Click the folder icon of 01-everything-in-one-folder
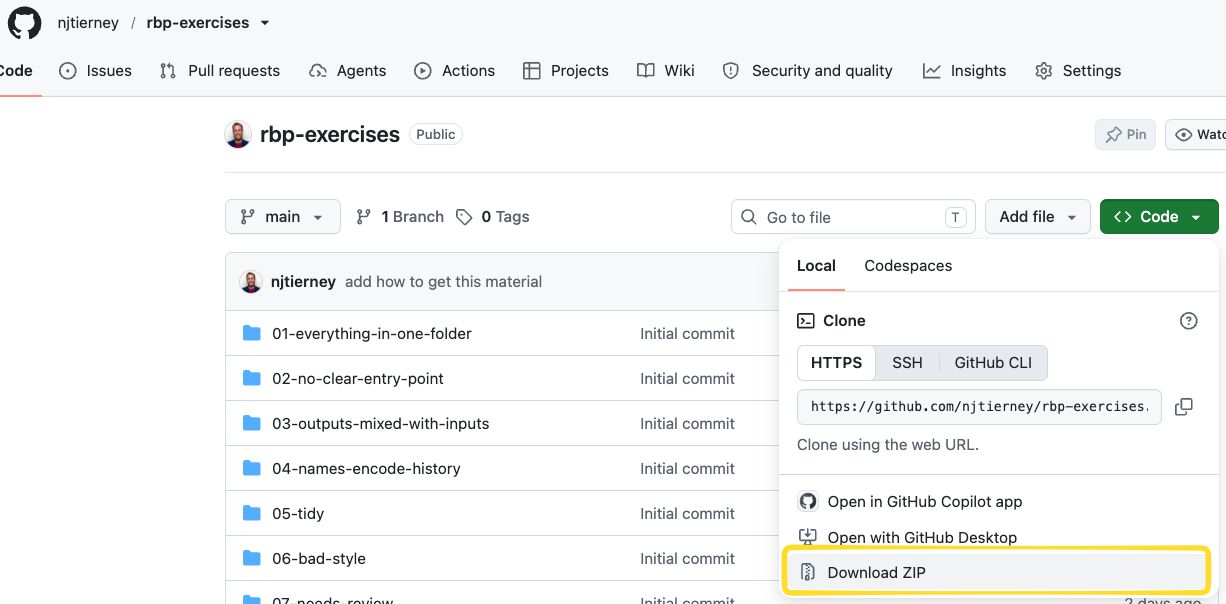 tap(252, 333)
